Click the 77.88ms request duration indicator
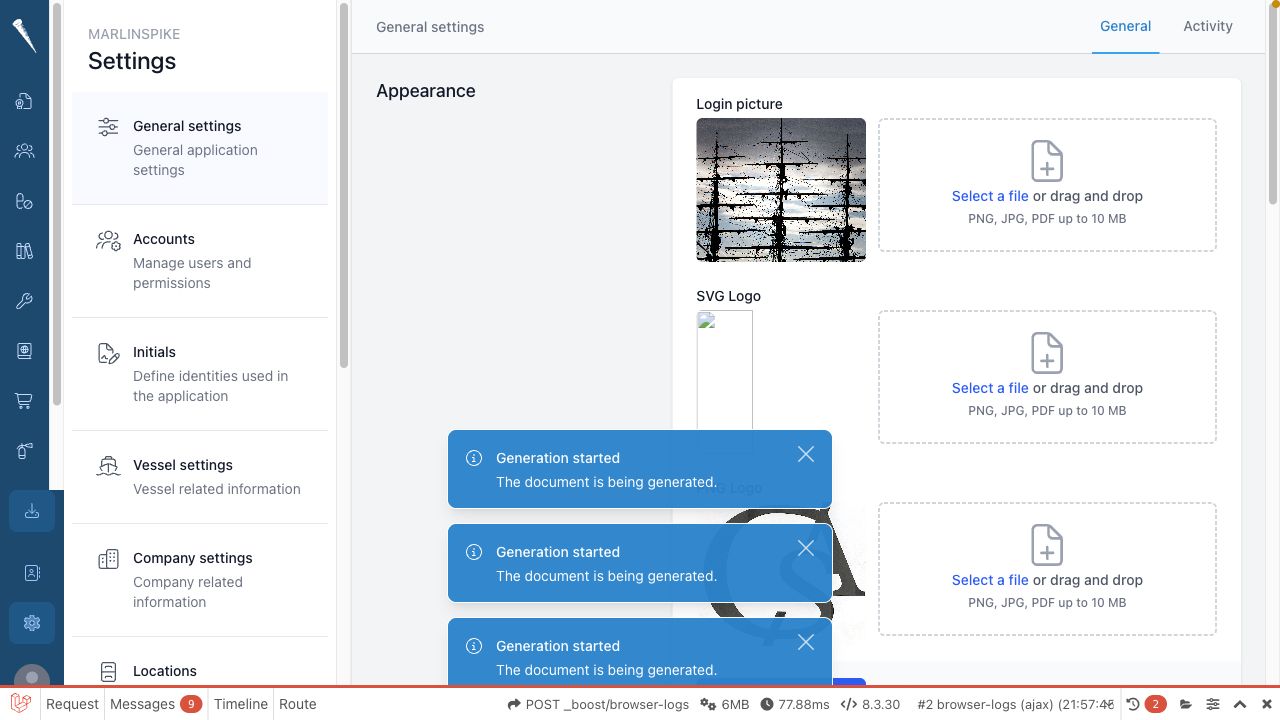Image resolution: width=1280 pixels, height=720 pixels. 795,704
